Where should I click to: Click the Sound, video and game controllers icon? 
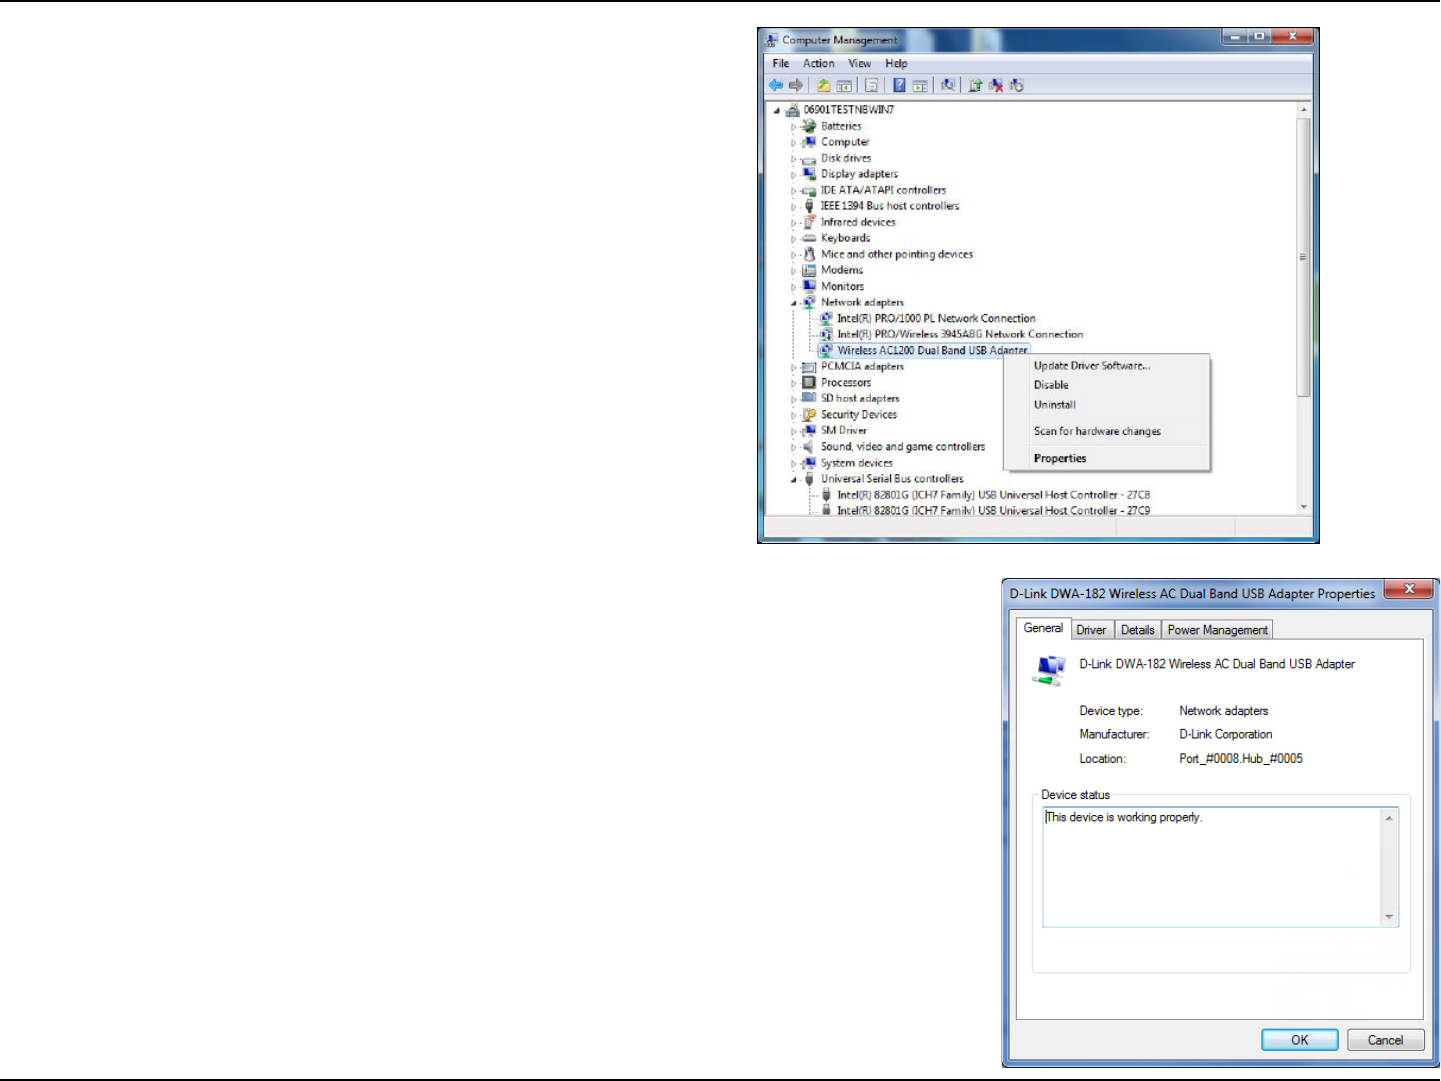(x=809, y=447)
